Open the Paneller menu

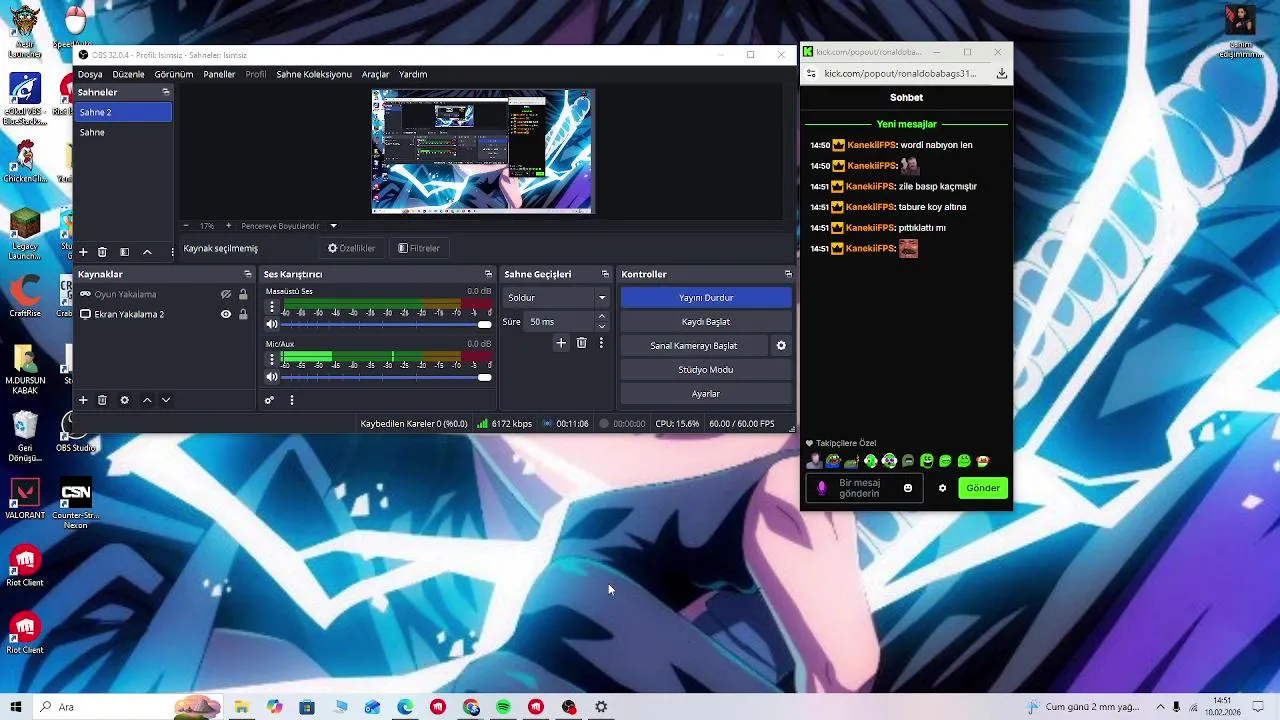(219, 74)
